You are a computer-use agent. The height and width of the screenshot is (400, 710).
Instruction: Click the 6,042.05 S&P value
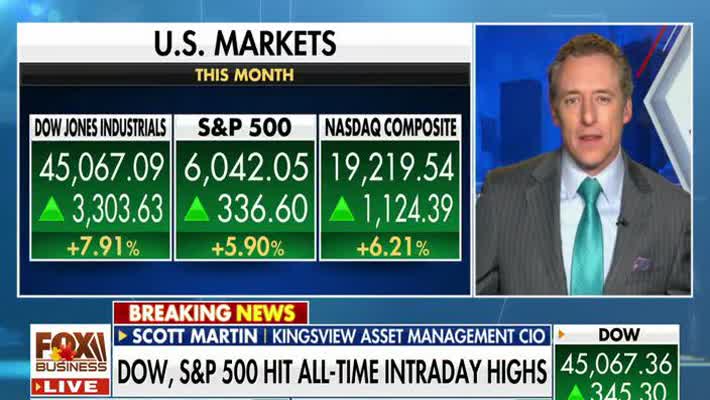(x=246, y=167)
